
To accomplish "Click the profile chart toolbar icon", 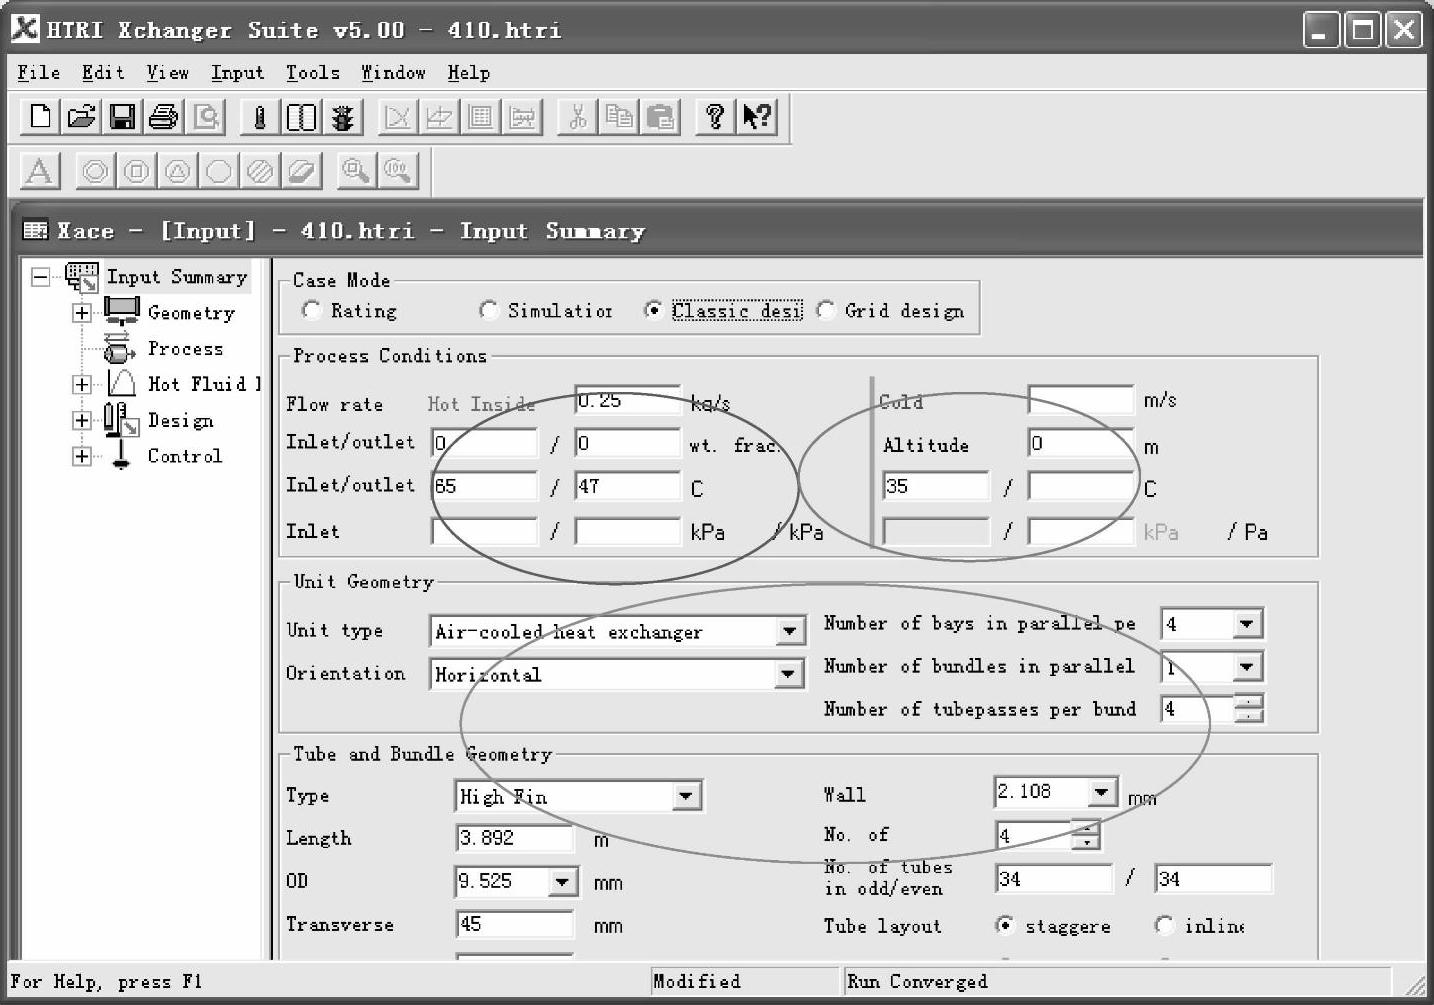I will tap(522, 117).
